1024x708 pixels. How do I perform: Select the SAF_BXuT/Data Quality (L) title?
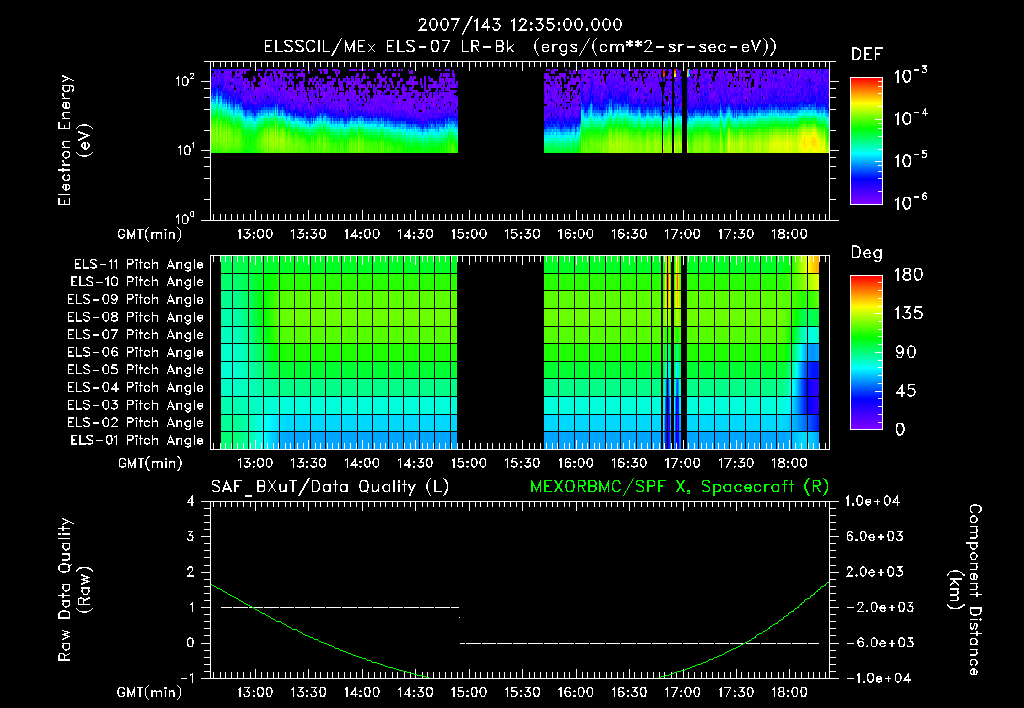click(330, 487)
